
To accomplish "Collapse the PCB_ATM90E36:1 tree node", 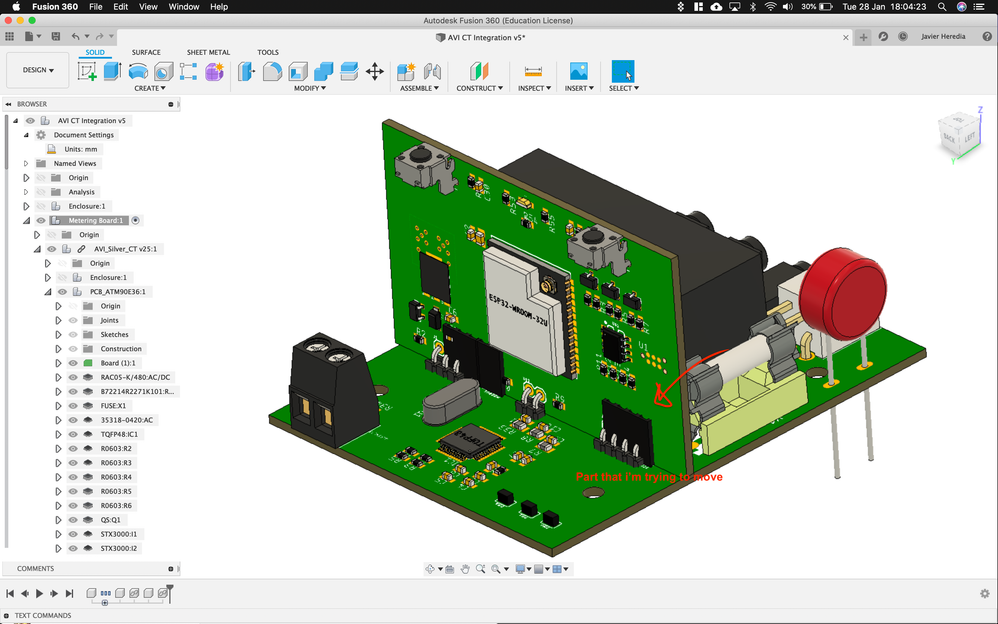I will pyautogui.click(x=48, y=292).
